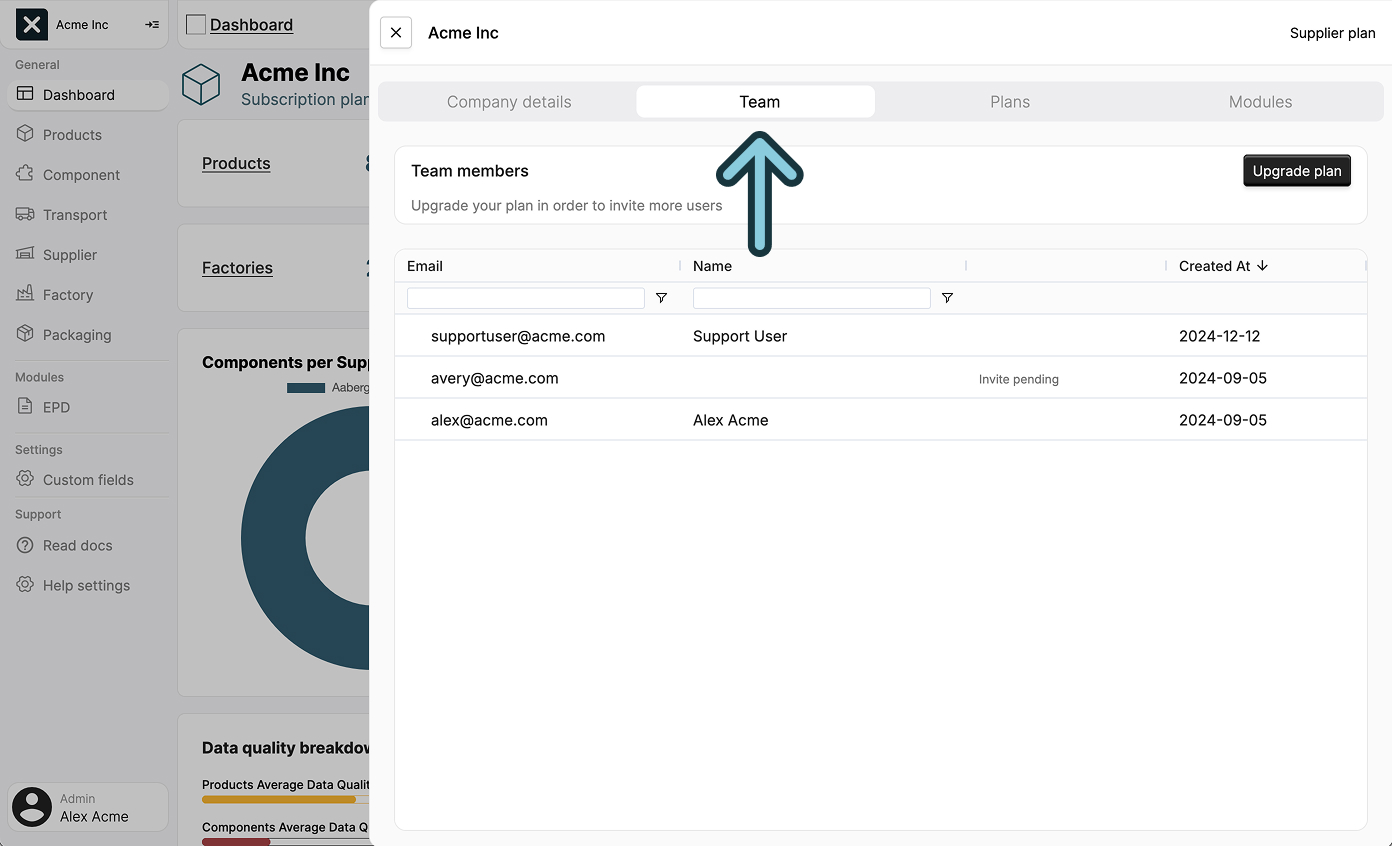Switch to the Plans tab
This screenshot has width=1392, height=846.
(x=1010, y=102)
